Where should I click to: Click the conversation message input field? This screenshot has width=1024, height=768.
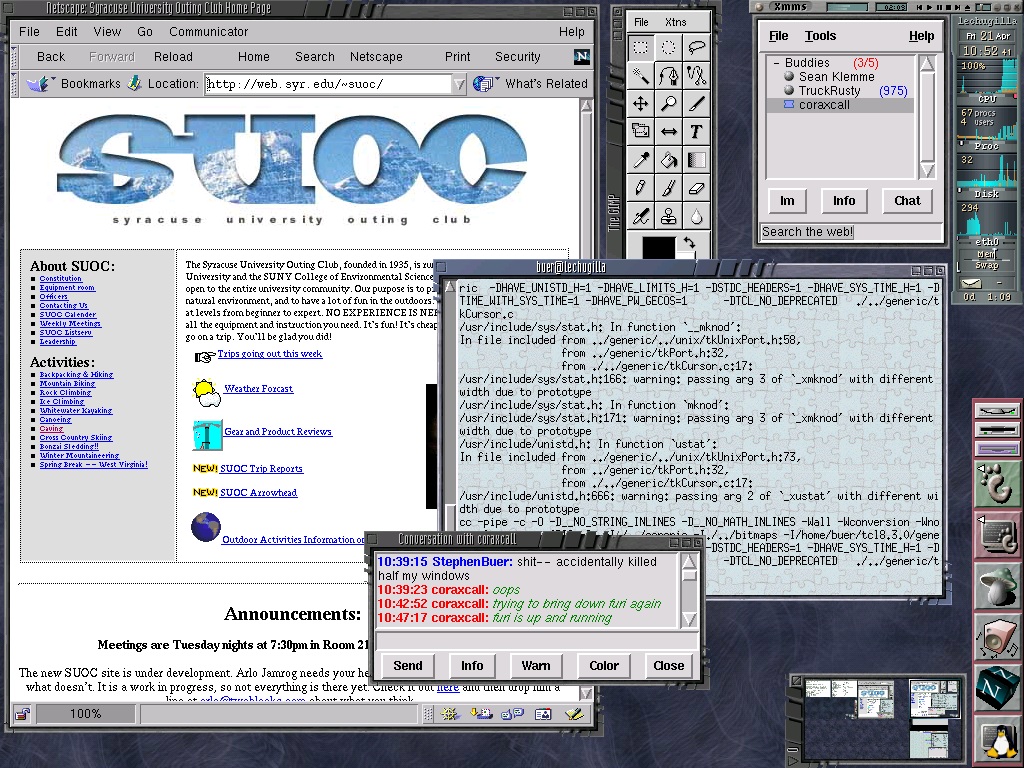[537, 641]
